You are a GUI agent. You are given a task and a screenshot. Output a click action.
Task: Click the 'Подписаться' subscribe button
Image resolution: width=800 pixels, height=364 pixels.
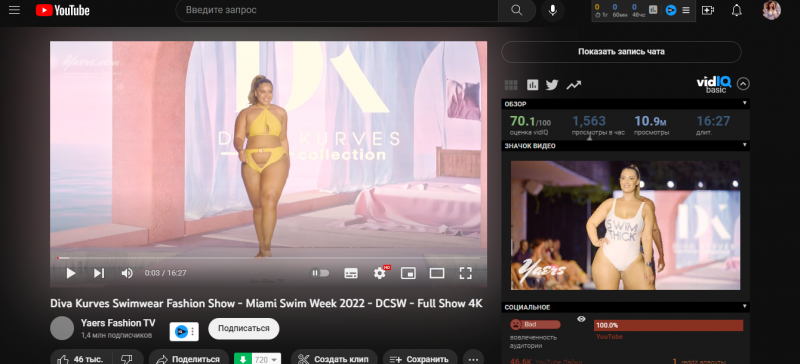(244, 328)
